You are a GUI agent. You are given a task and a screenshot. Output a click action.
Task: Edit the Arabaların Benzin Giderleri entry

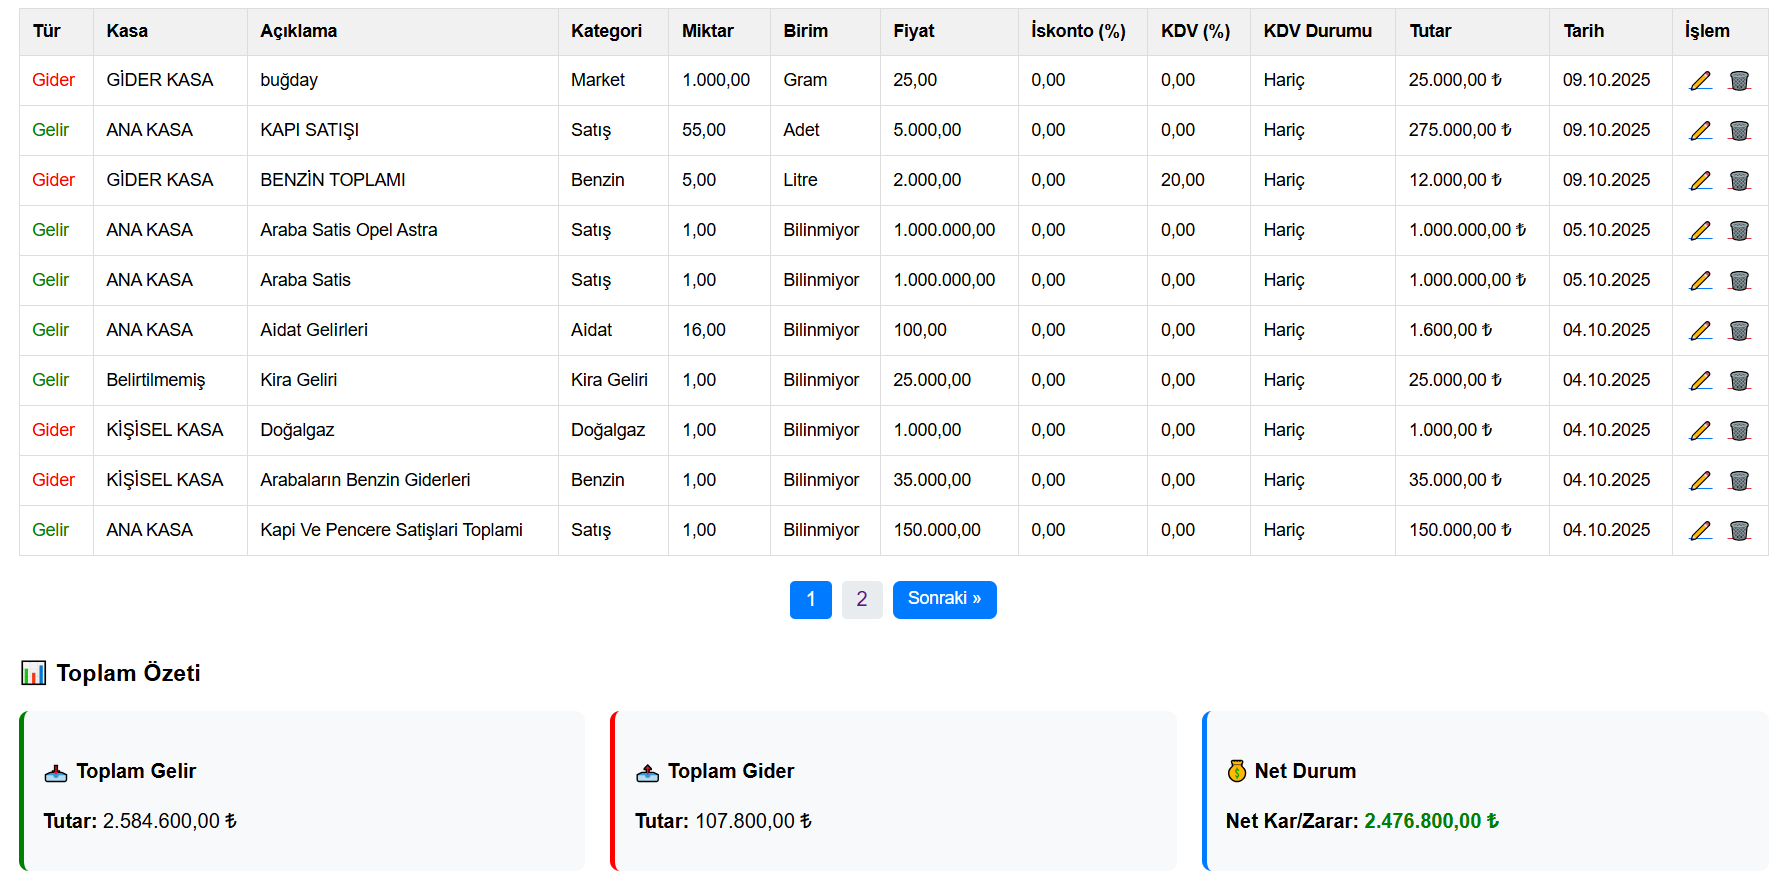(1700, 481)
